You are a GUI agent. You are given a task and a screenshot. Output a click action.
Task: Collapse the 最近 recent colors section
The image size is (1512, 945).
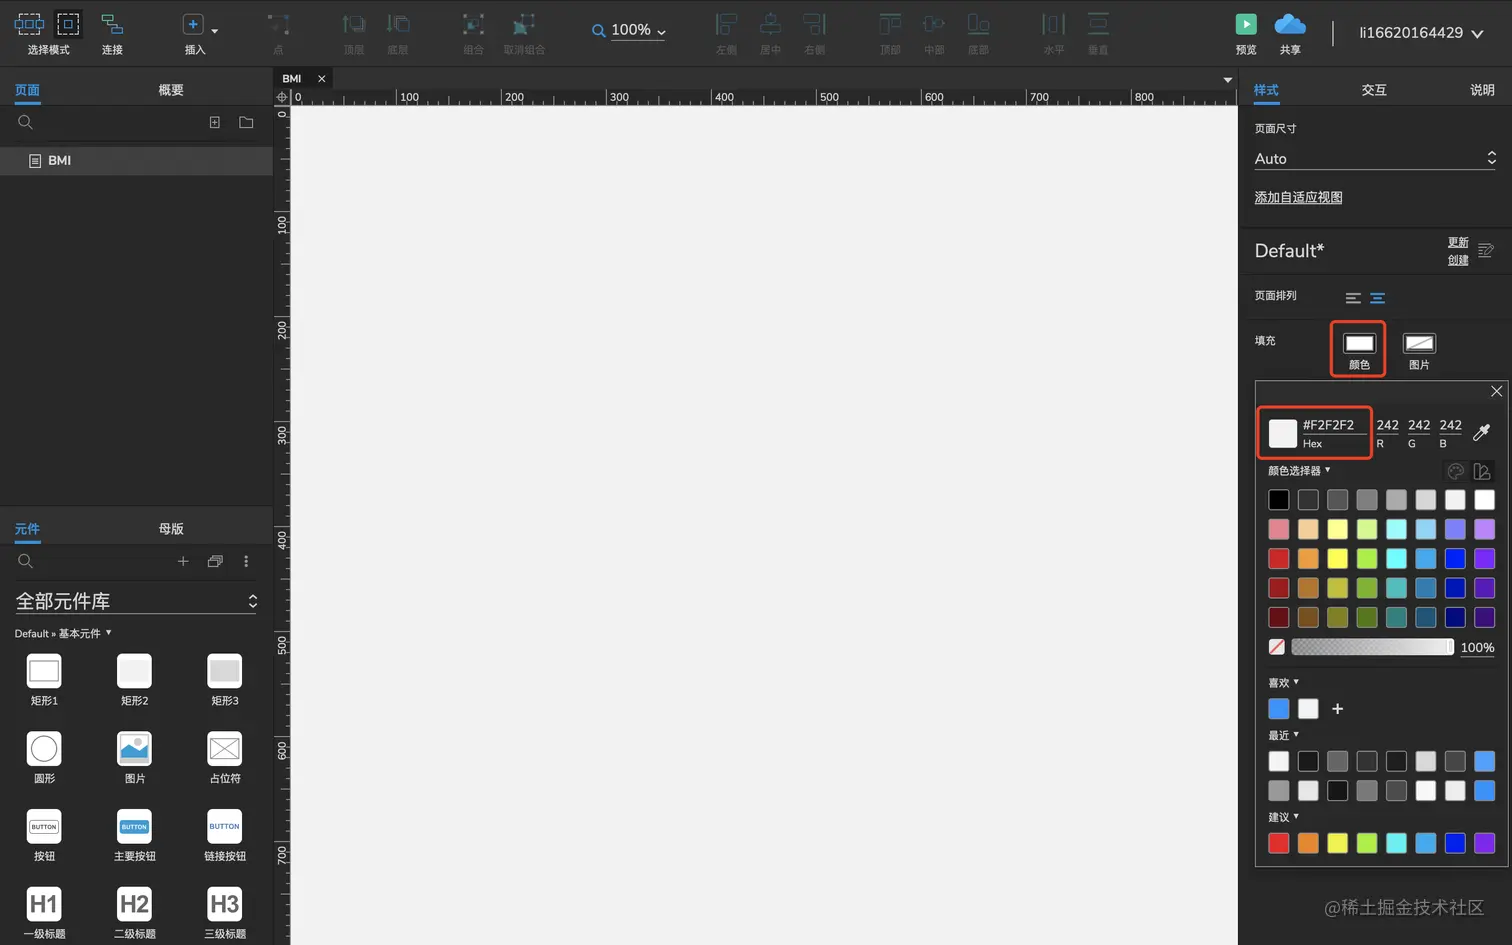click(1283, 735)
